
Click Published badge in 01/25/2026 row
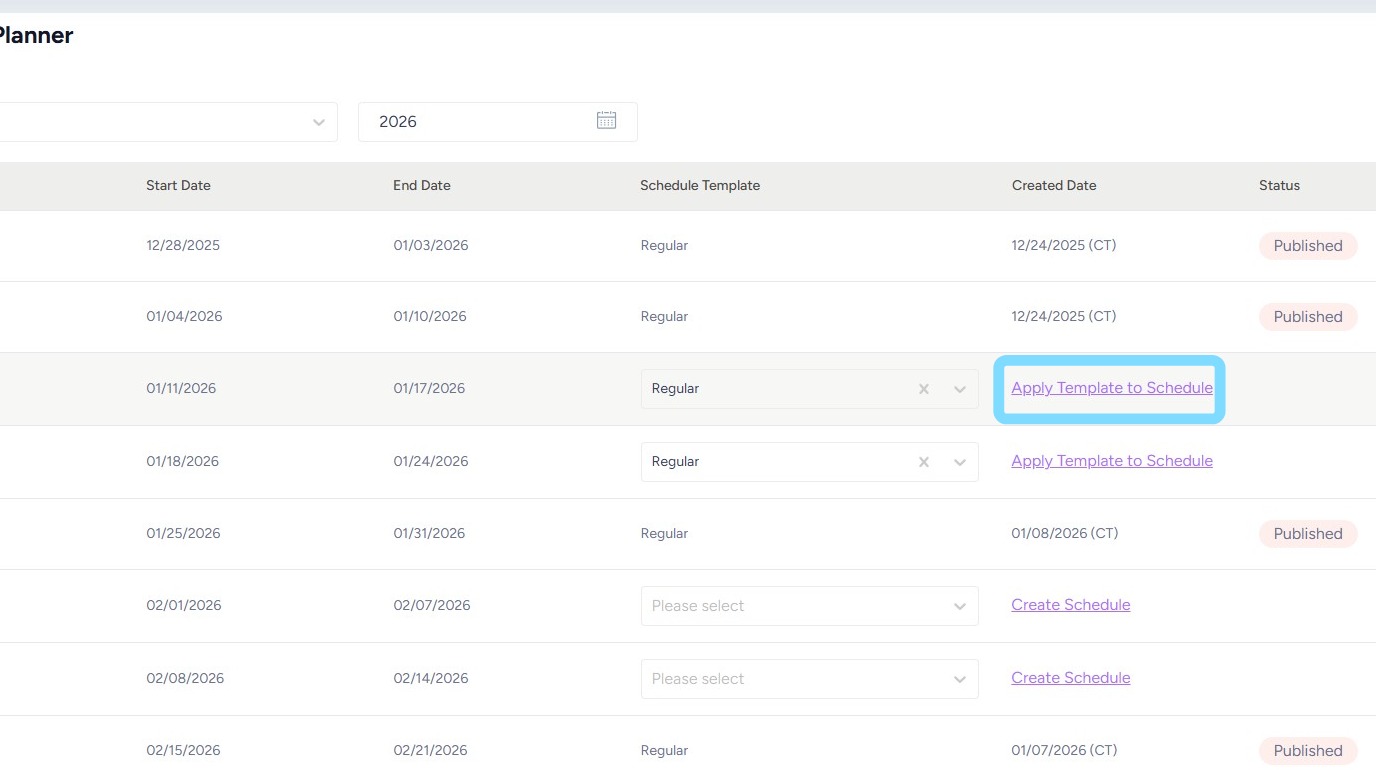[x=1307, y=534]
